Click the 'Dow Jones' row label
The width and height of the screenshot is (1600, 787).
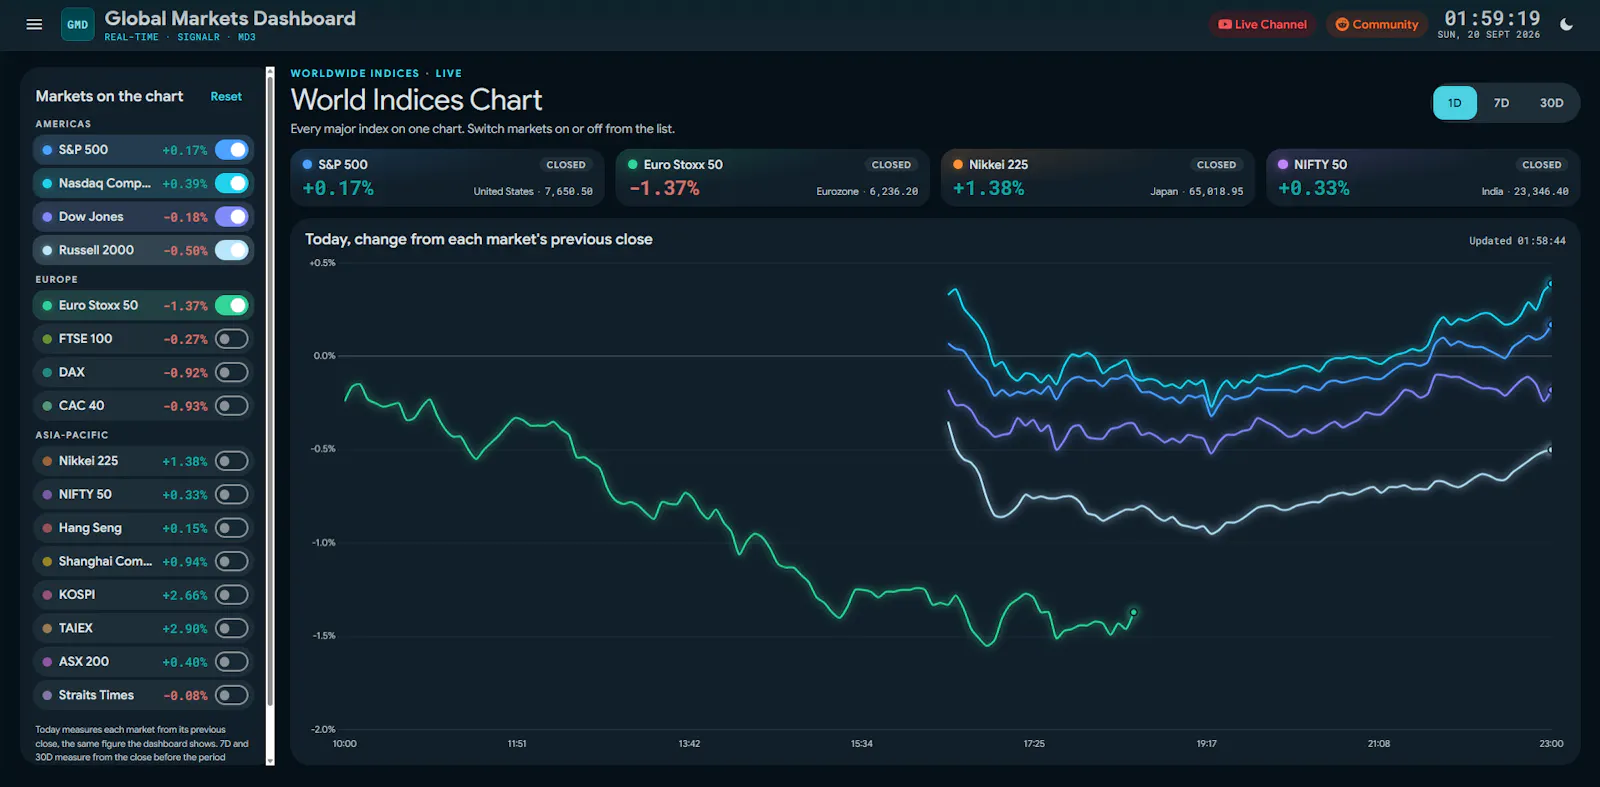point(91,217)
